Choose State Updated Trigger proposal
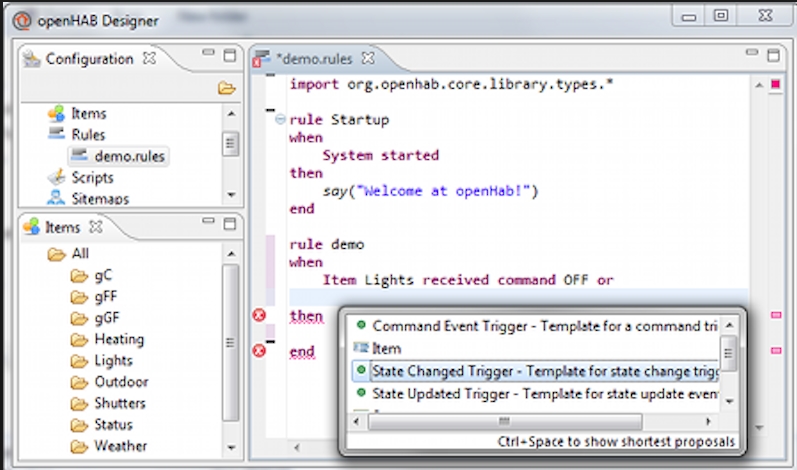797x470 pixels. pos(535,393)
